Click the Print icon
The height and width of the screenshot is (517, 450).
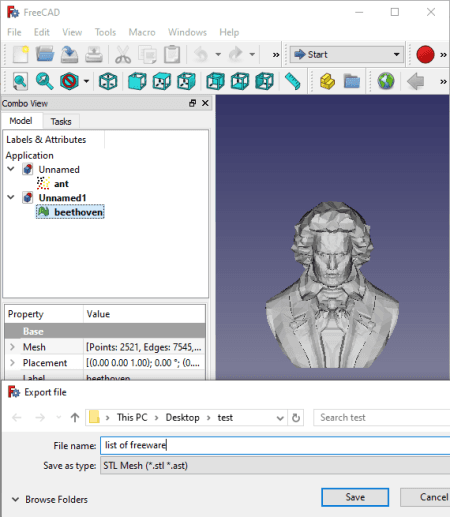click(x=94, y=54)
